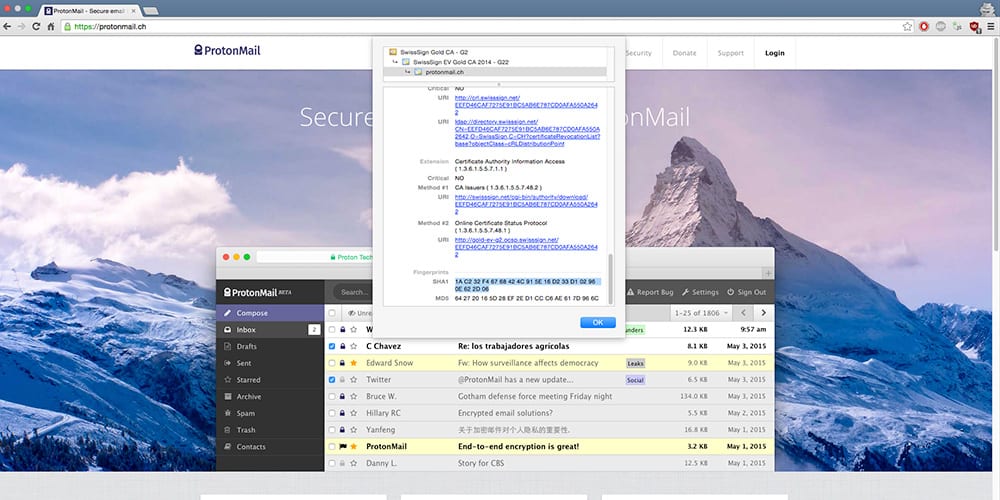Open the Spam folder
This screenshot has height=500, width=1000.
270,413
